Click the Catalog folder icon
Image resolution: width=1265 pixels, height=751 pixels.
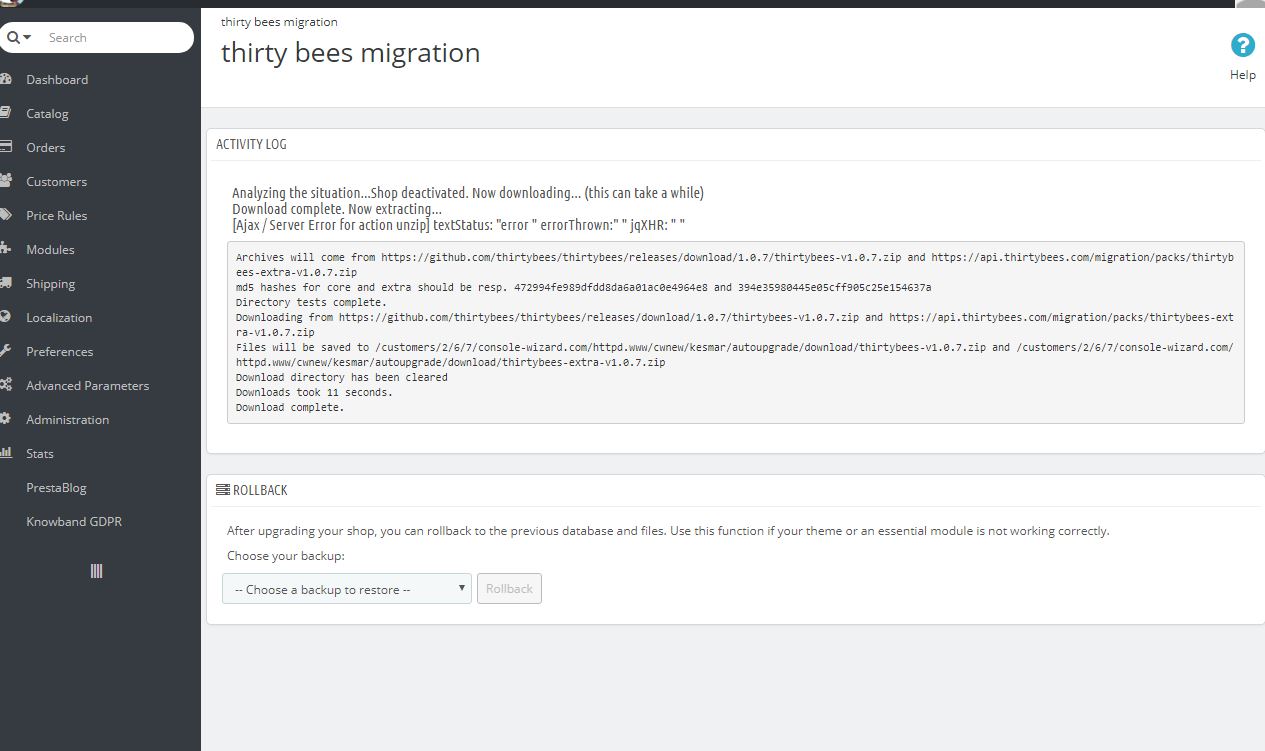click(x=8, y=113)
